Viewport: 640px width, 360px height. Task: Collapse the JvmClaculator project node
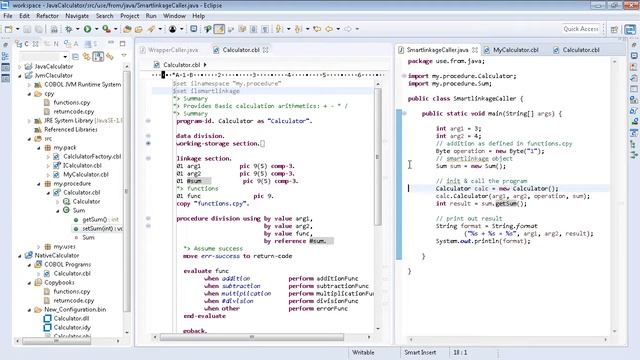pyautogui.click(x=20, y=76)
